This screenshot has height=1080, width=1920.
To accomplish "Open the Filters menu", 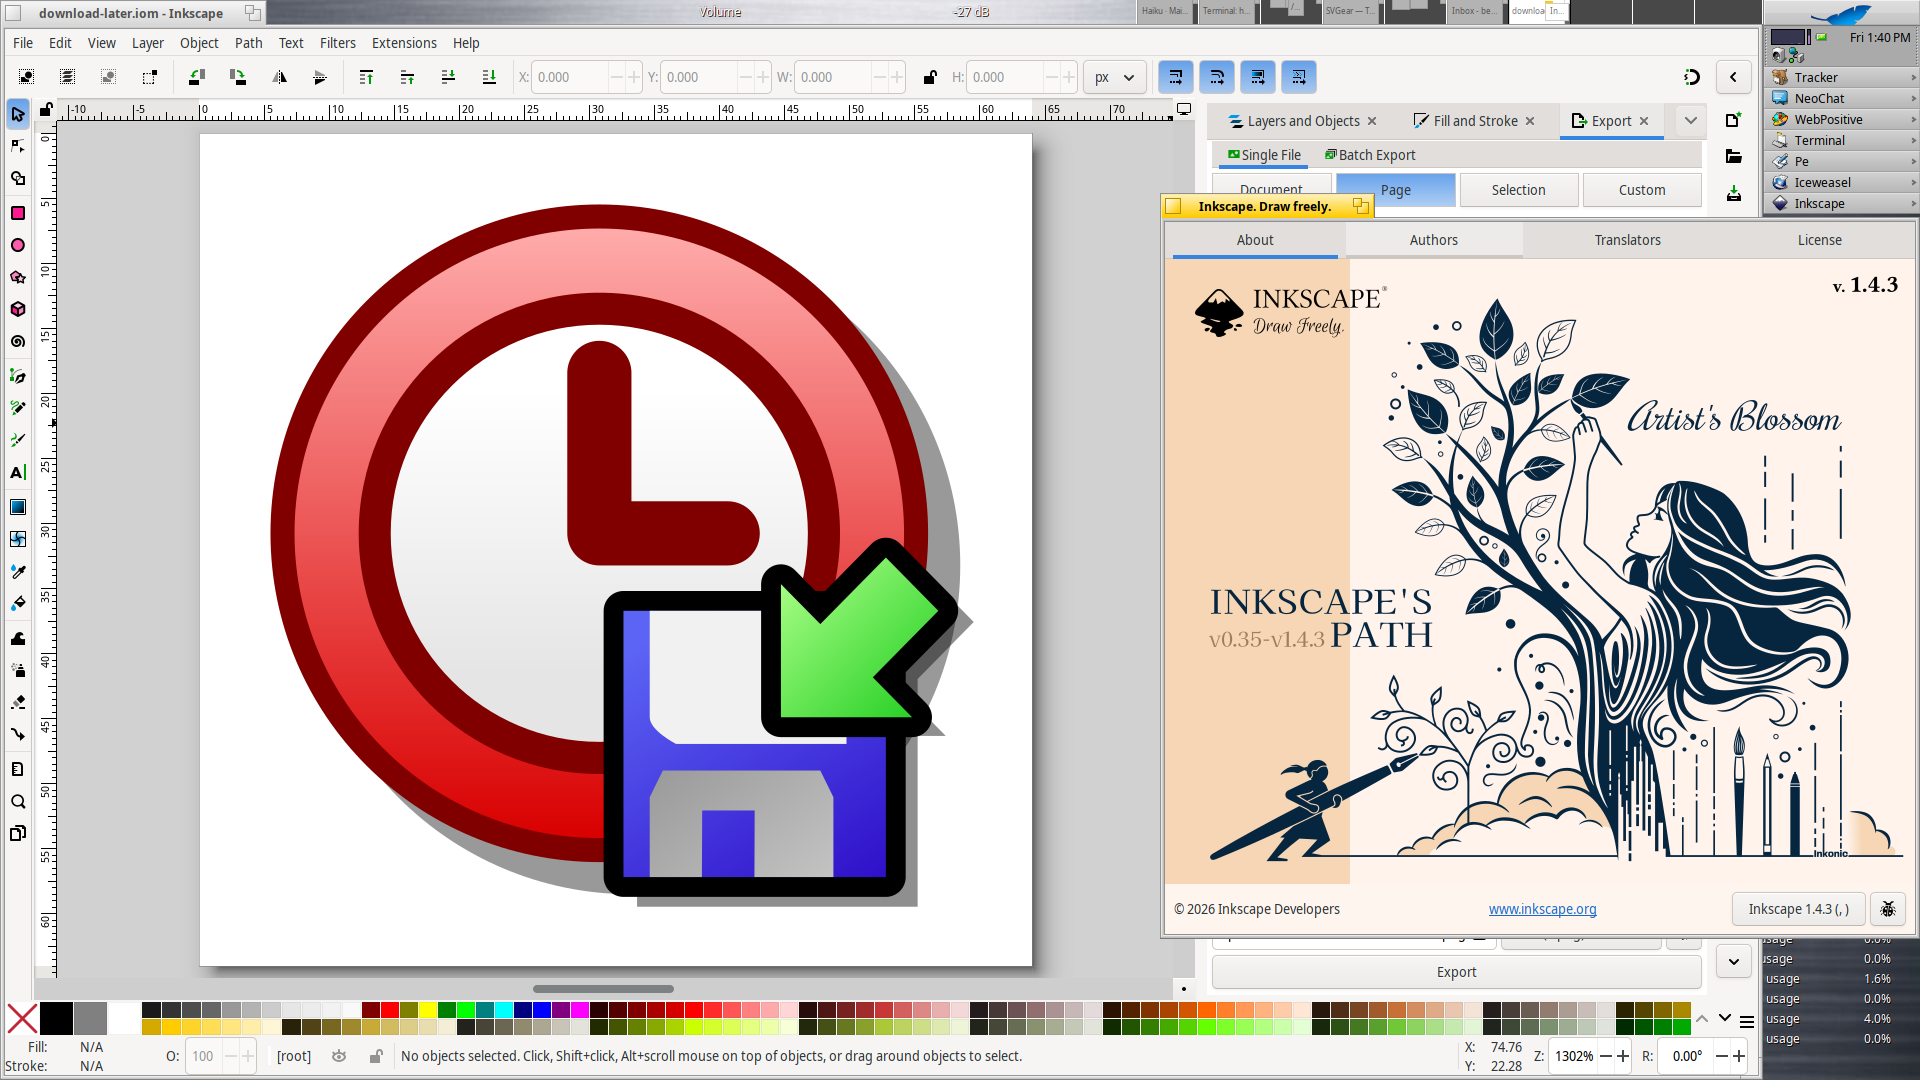I will pos(338,43).
